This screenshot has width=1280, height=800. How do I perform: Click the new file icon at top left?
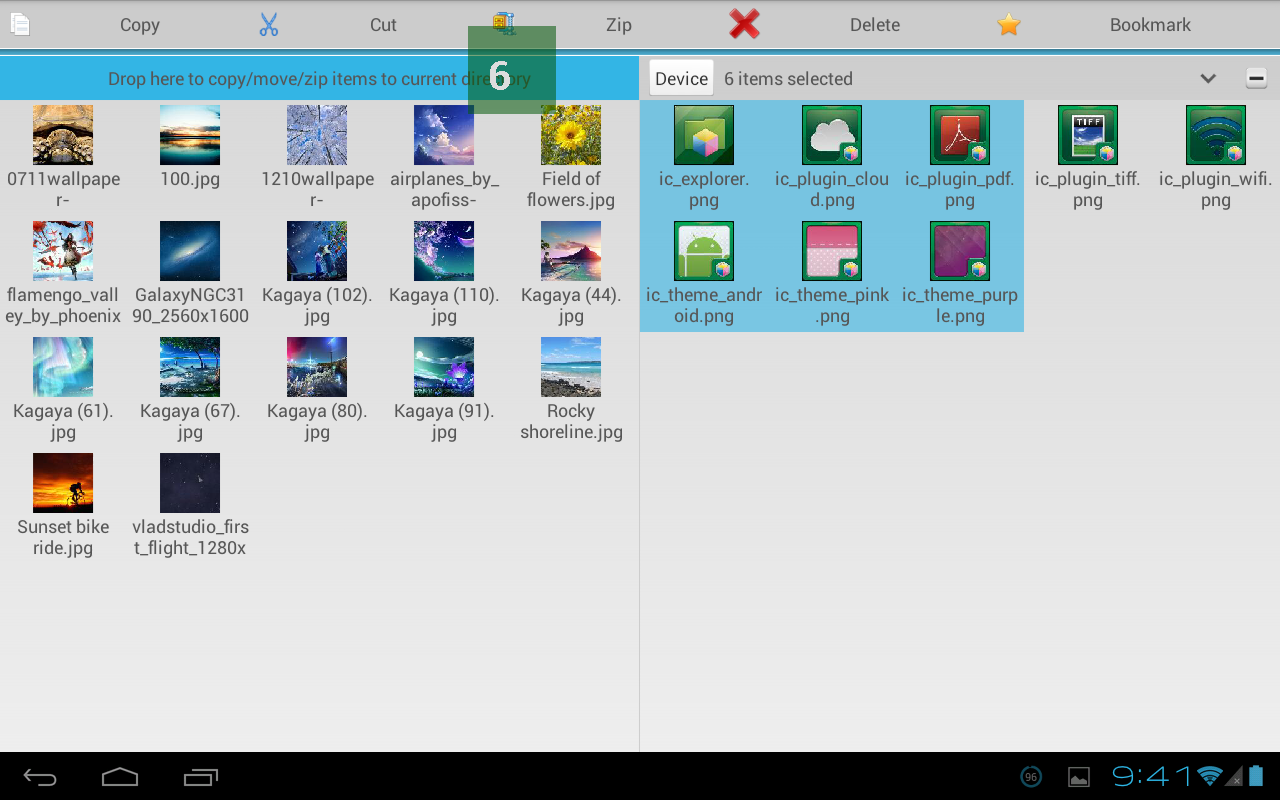(x=19, y=23)
